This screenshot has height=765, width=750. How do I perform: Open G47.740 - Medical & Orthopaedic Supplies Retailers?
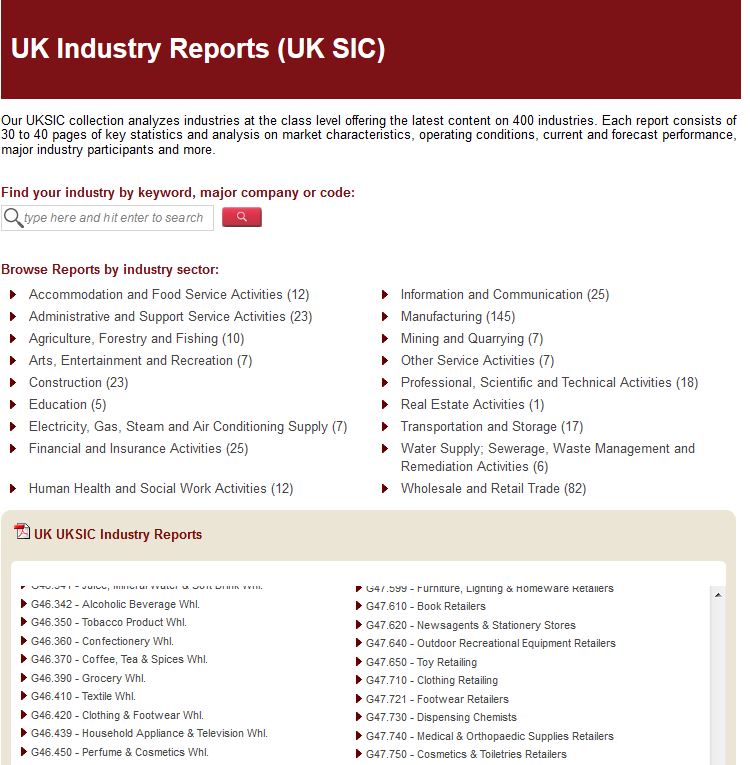[x=489, y=736]
